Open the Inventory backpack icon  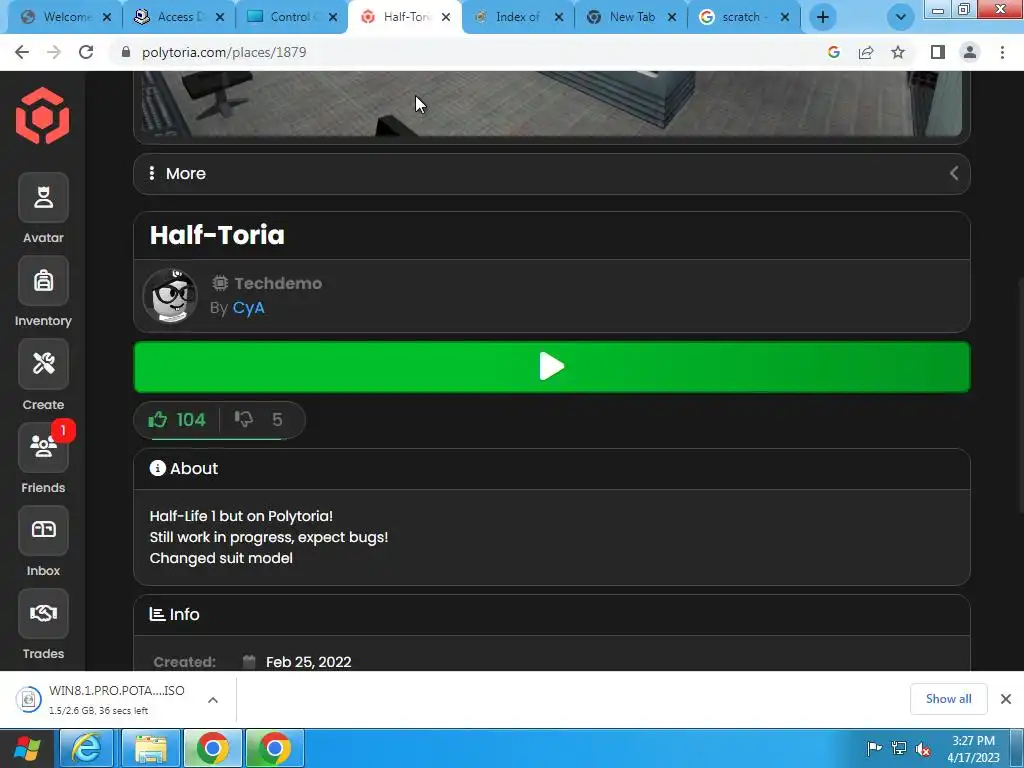point(43,281)
